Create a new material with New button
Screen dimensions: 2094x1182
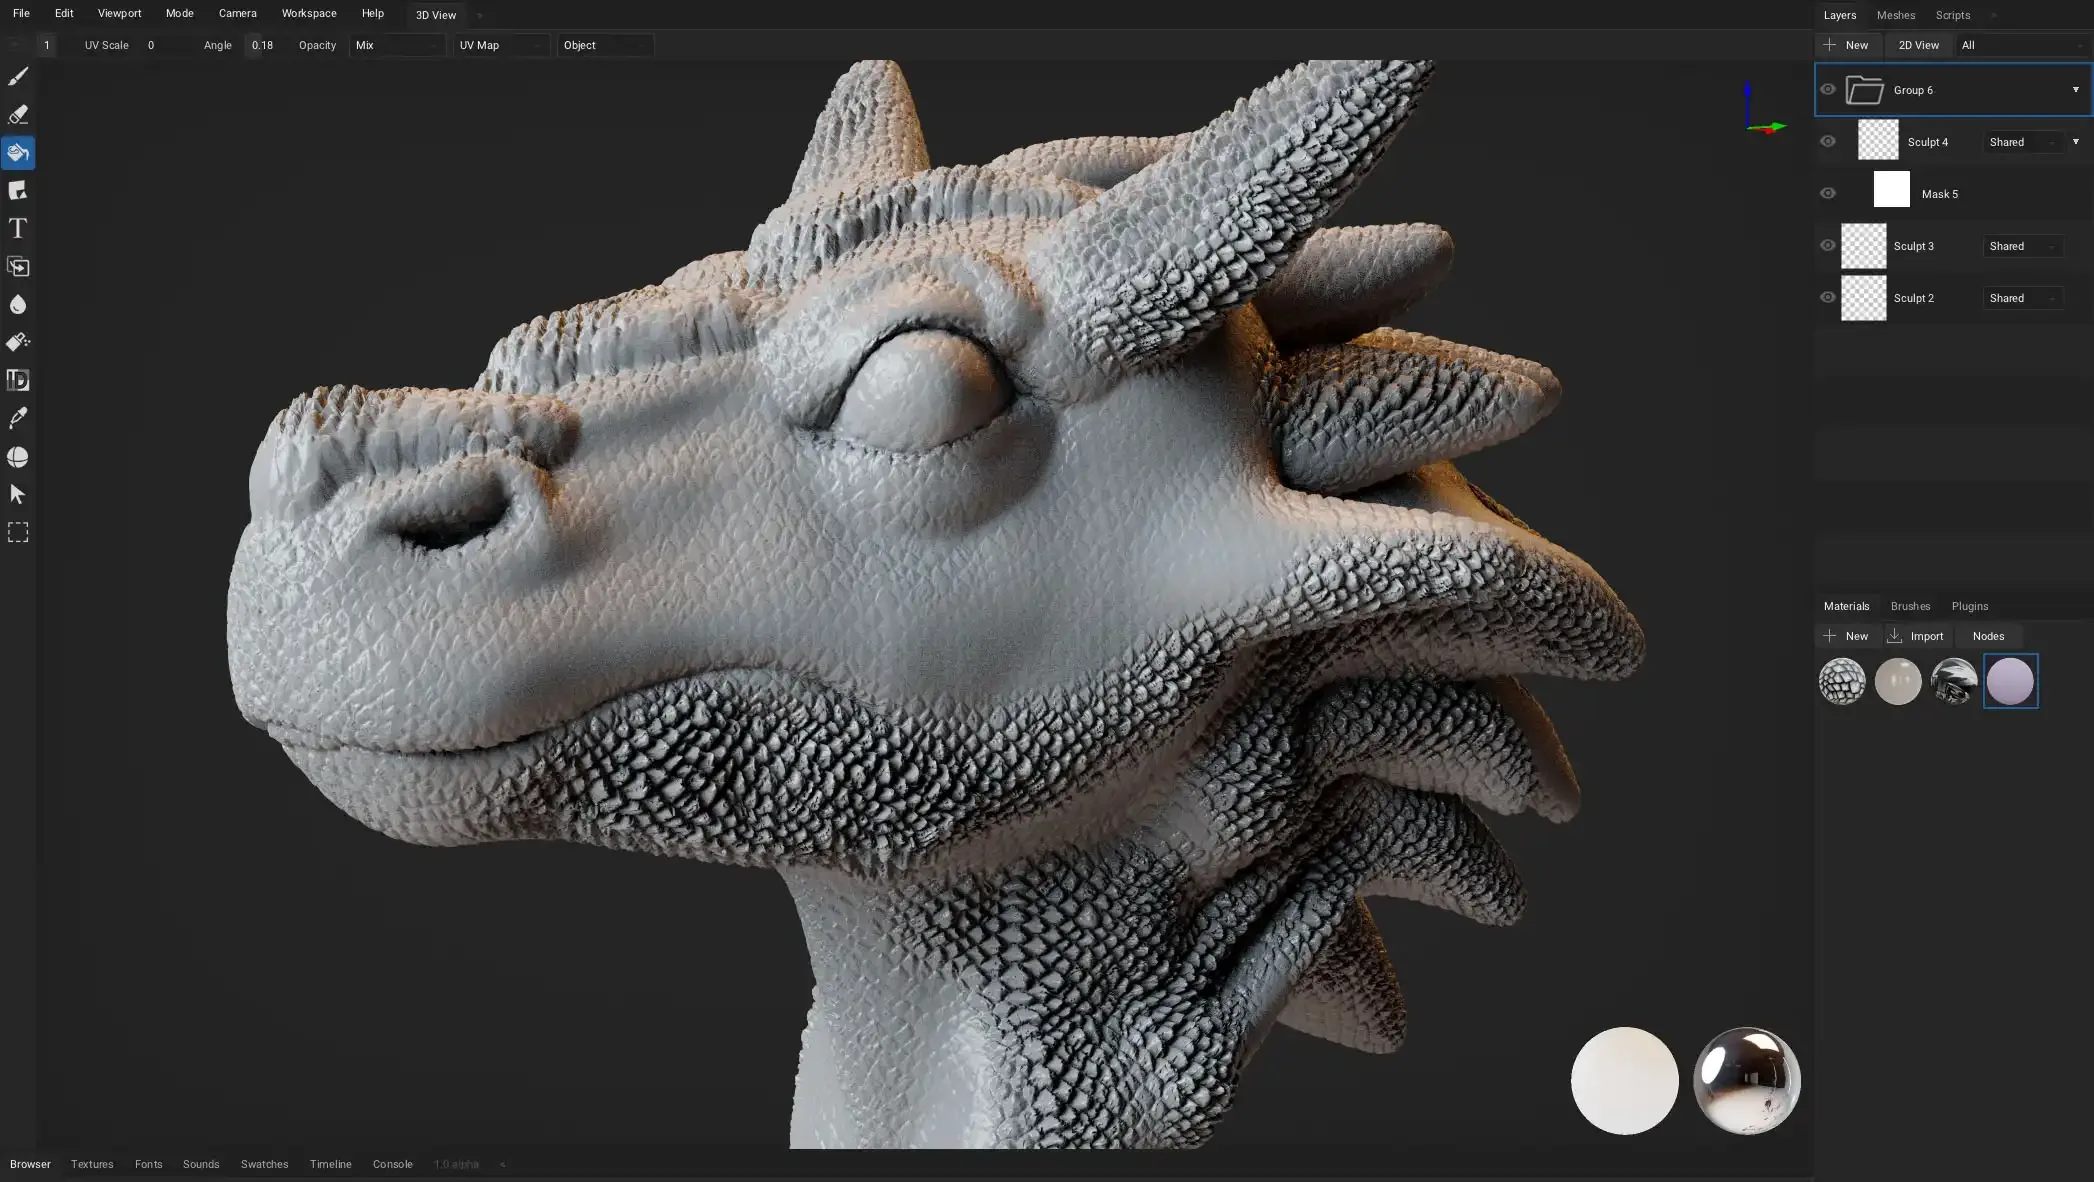coord(1847,636)
